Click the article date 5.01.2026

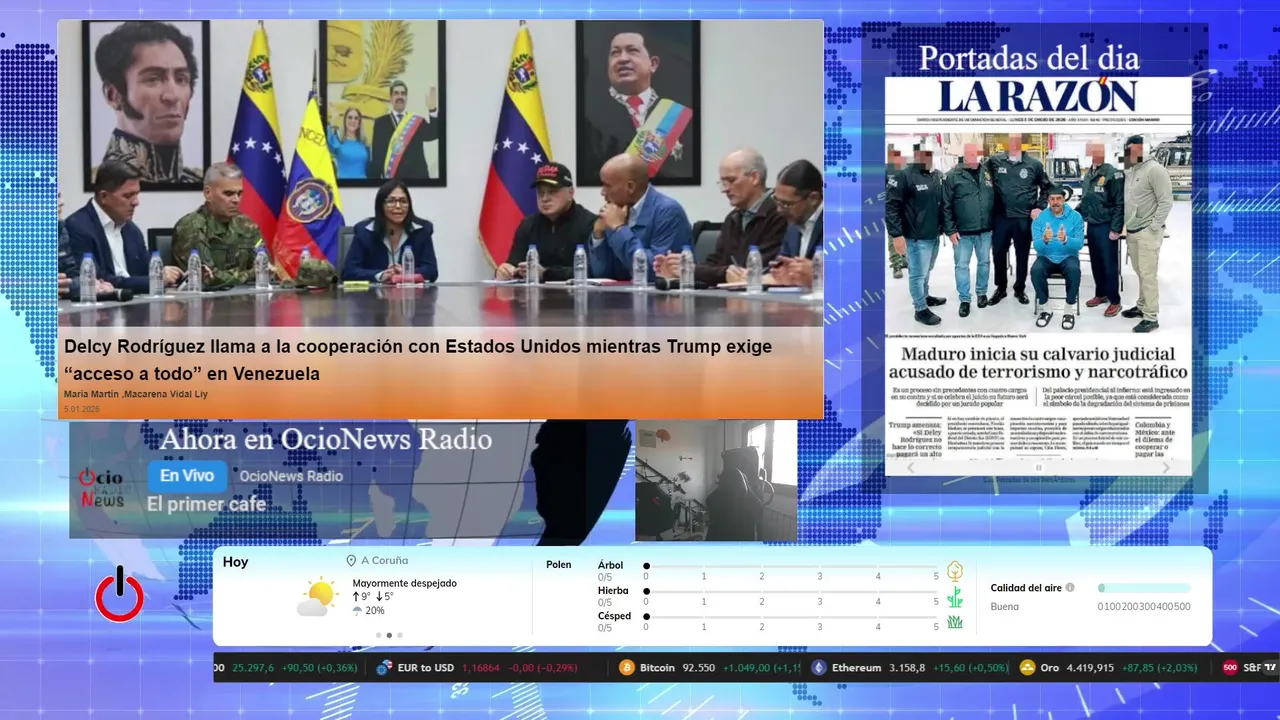(82, 409)
